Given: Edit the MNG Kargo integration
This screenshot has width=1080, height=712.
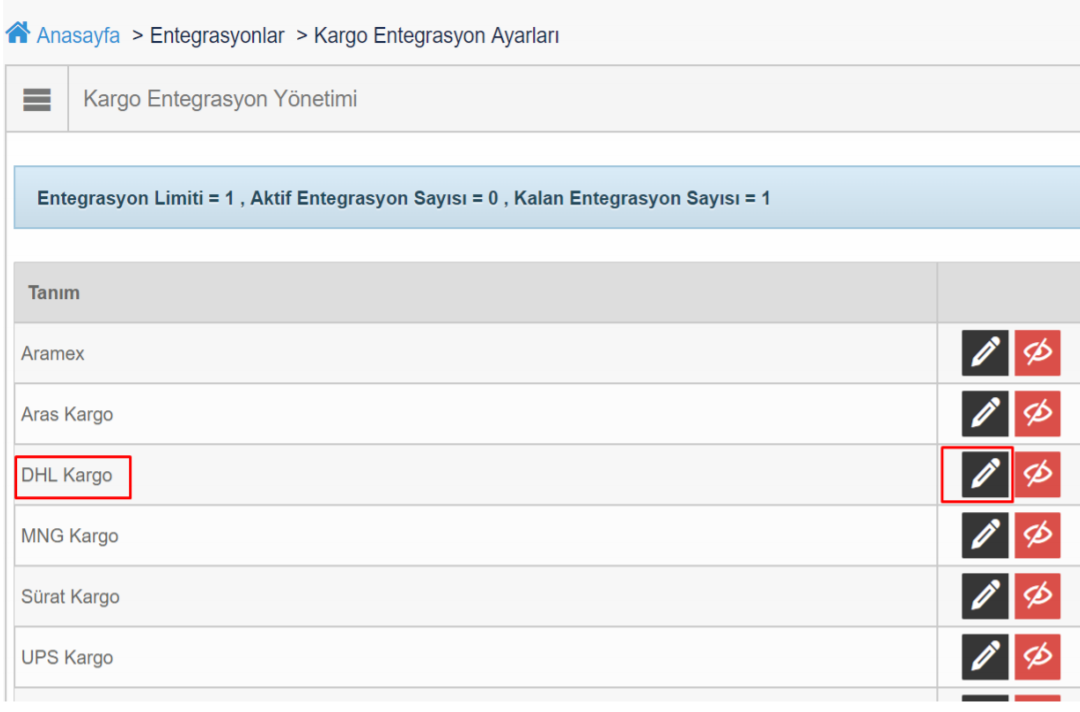Looking at the screenshot, I should [x=985, y=535].
